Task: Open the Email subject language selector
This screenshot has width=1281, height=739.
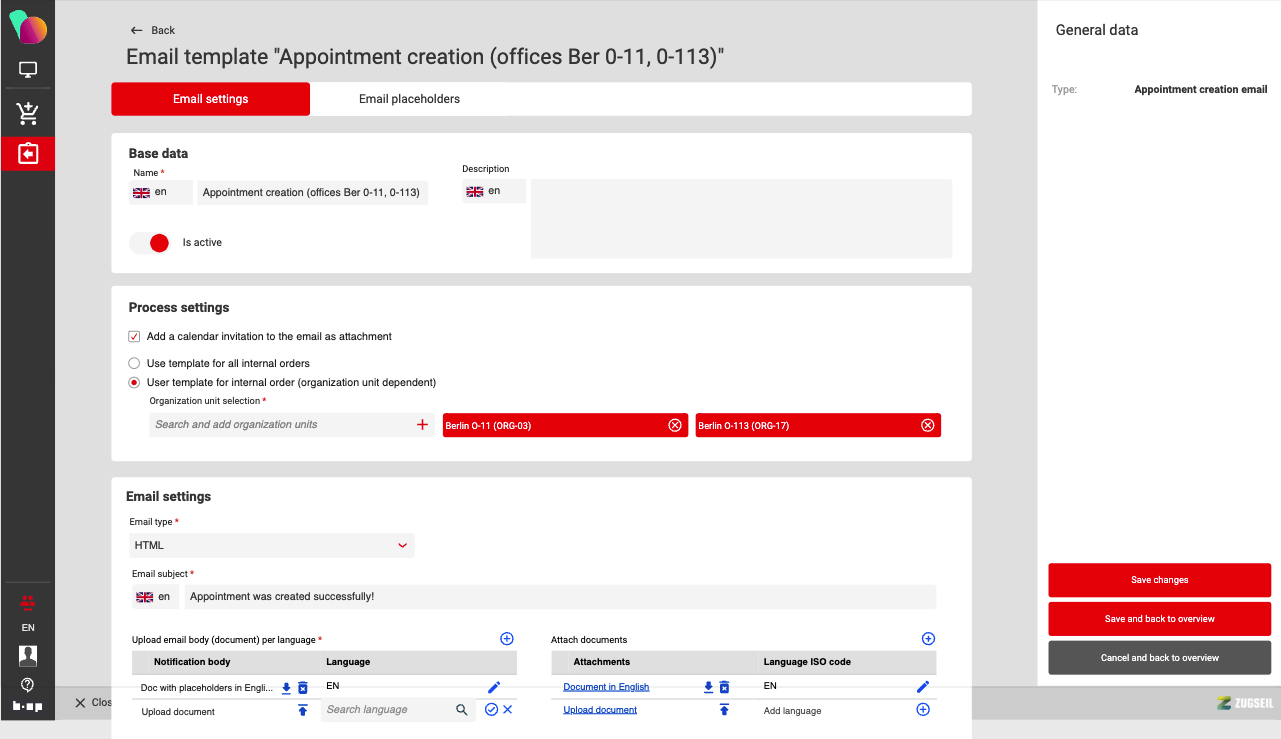Action: [155, 597]
